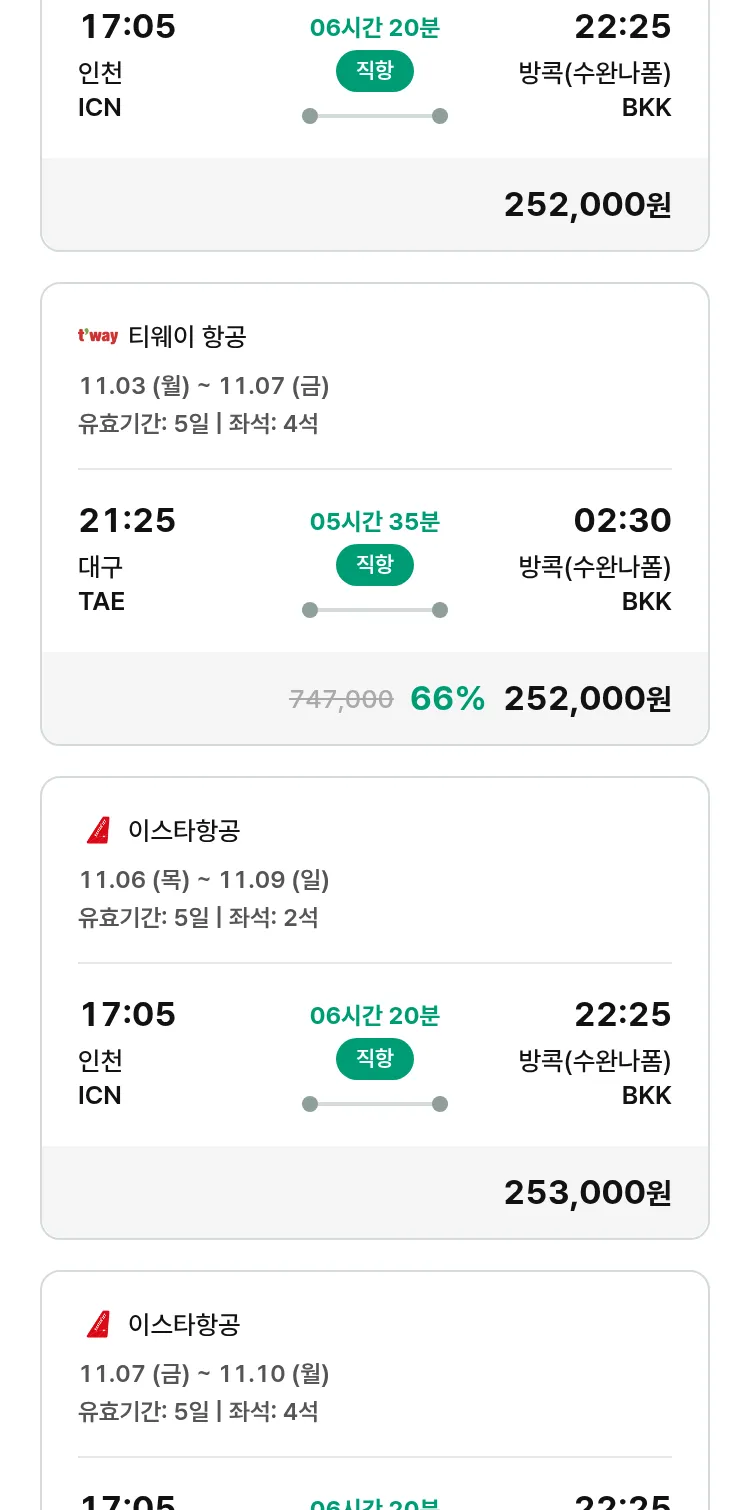This screenshot has width=750, height=1510.
Task: Tap the 02:30 arrival time
Action: pyautogui.click(x=622, y=520)
